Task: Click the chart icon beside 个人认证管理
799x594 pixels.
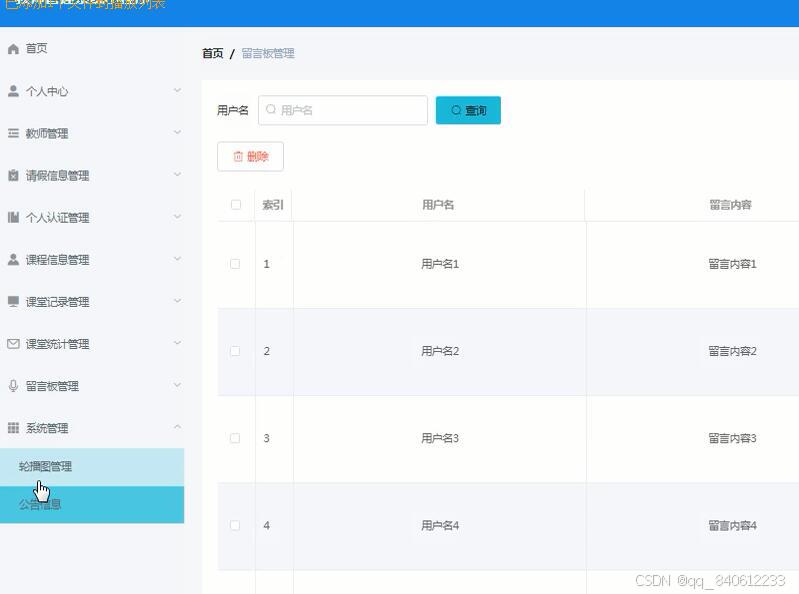Action: click(x=13, y=218)
